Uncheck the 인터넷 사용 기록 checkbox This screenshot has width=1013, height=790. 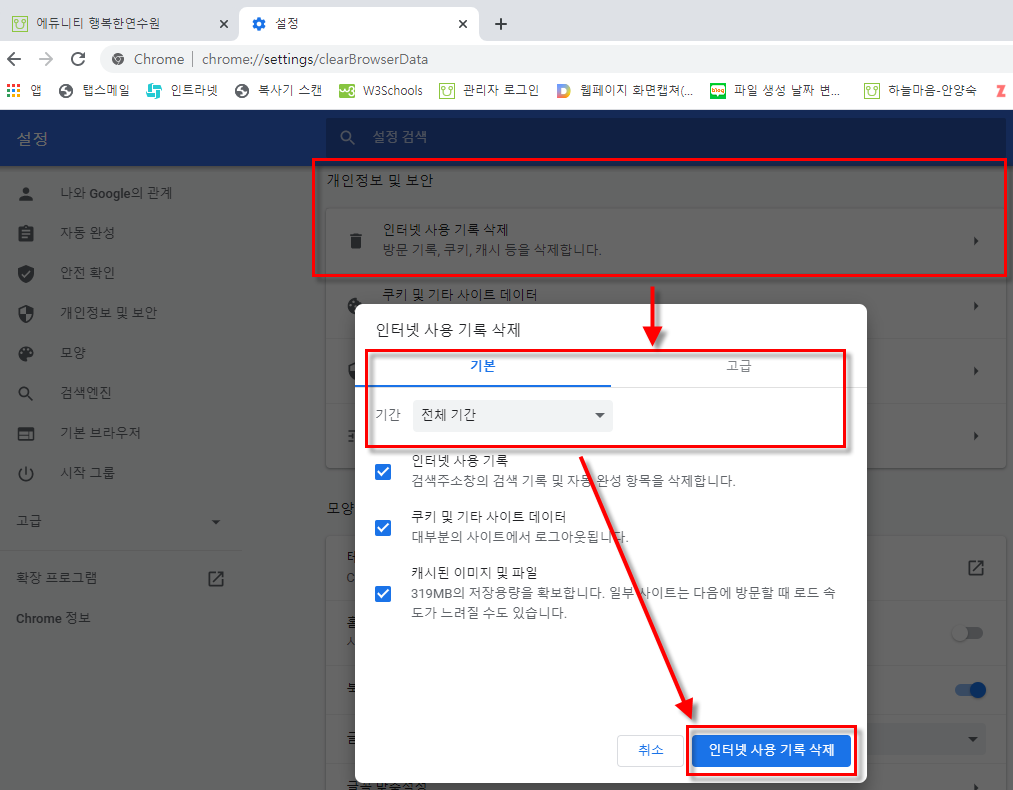(x=383, y=471)
